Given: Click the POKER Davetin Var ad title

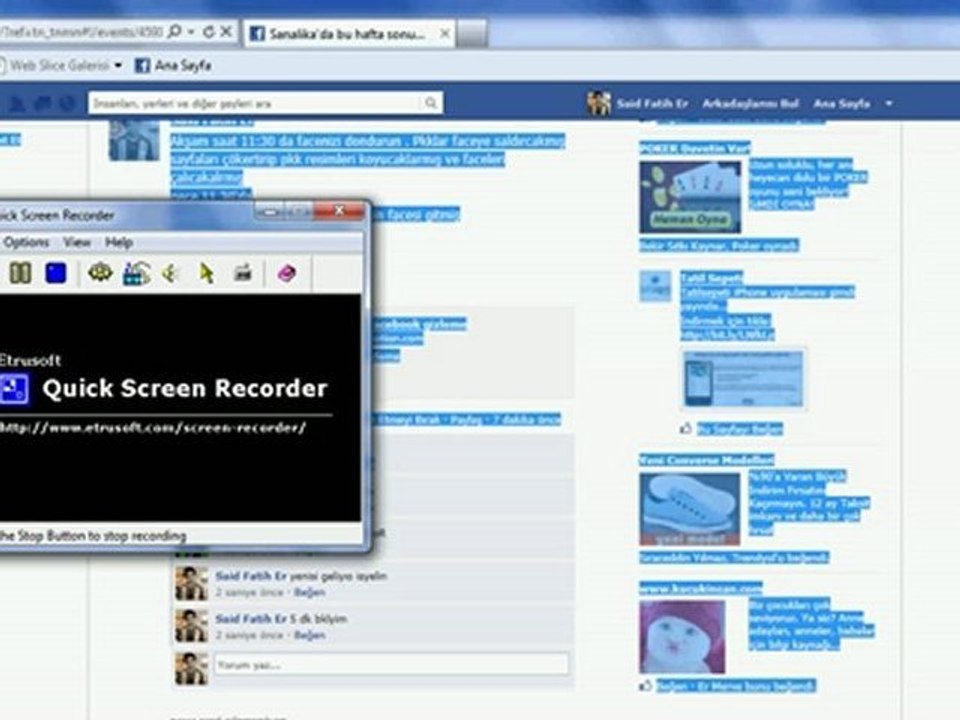Looking at the screenshot, I should (x=694, y=148).
